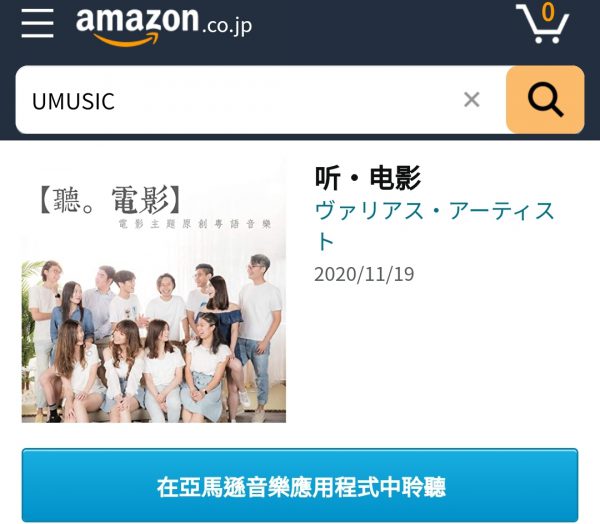Viewport: 600px width, 524px height.
Task: Click the group photo on the album art
Action: pyautogui.click(x=154, y=339)
